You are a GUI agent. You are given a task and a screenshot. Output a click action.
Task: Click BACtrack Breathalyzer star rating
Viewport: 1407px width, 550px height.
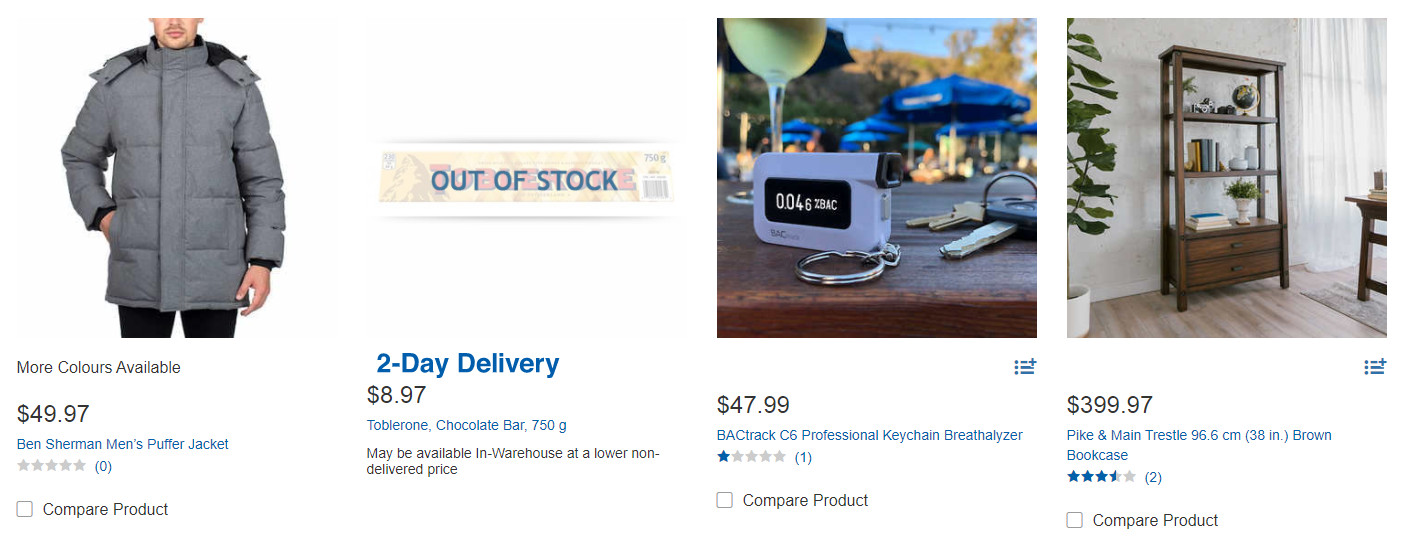pyautogui.click(x=751, y=457)
